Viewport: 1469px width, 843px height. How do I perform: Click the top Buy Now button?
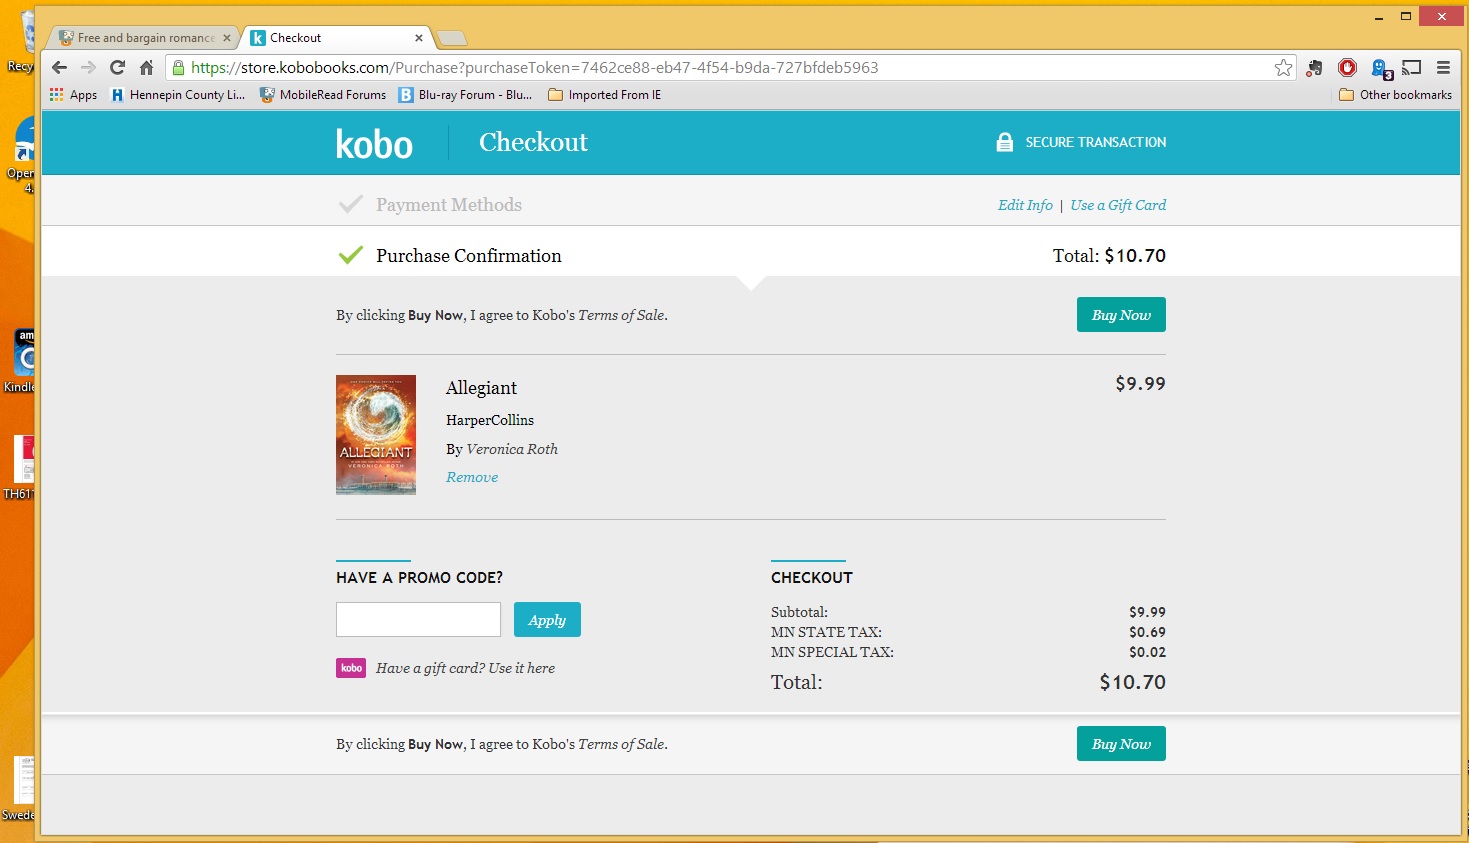(1121, 315)
